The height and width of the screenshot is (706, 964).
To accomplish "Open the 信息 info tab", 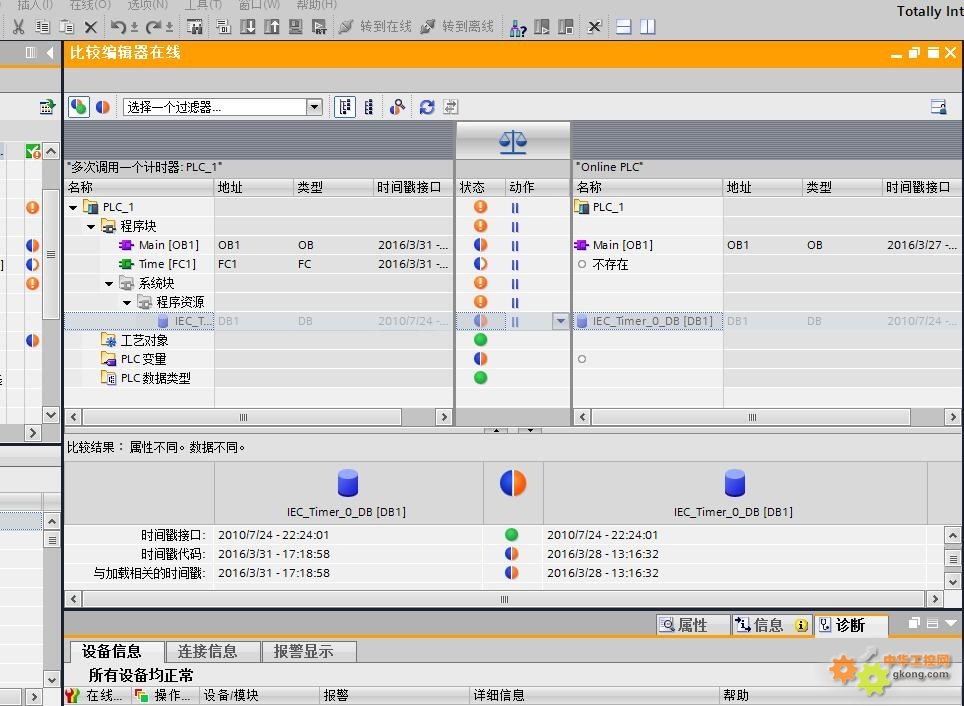I will pyautogui.click(x=771, y=625).
